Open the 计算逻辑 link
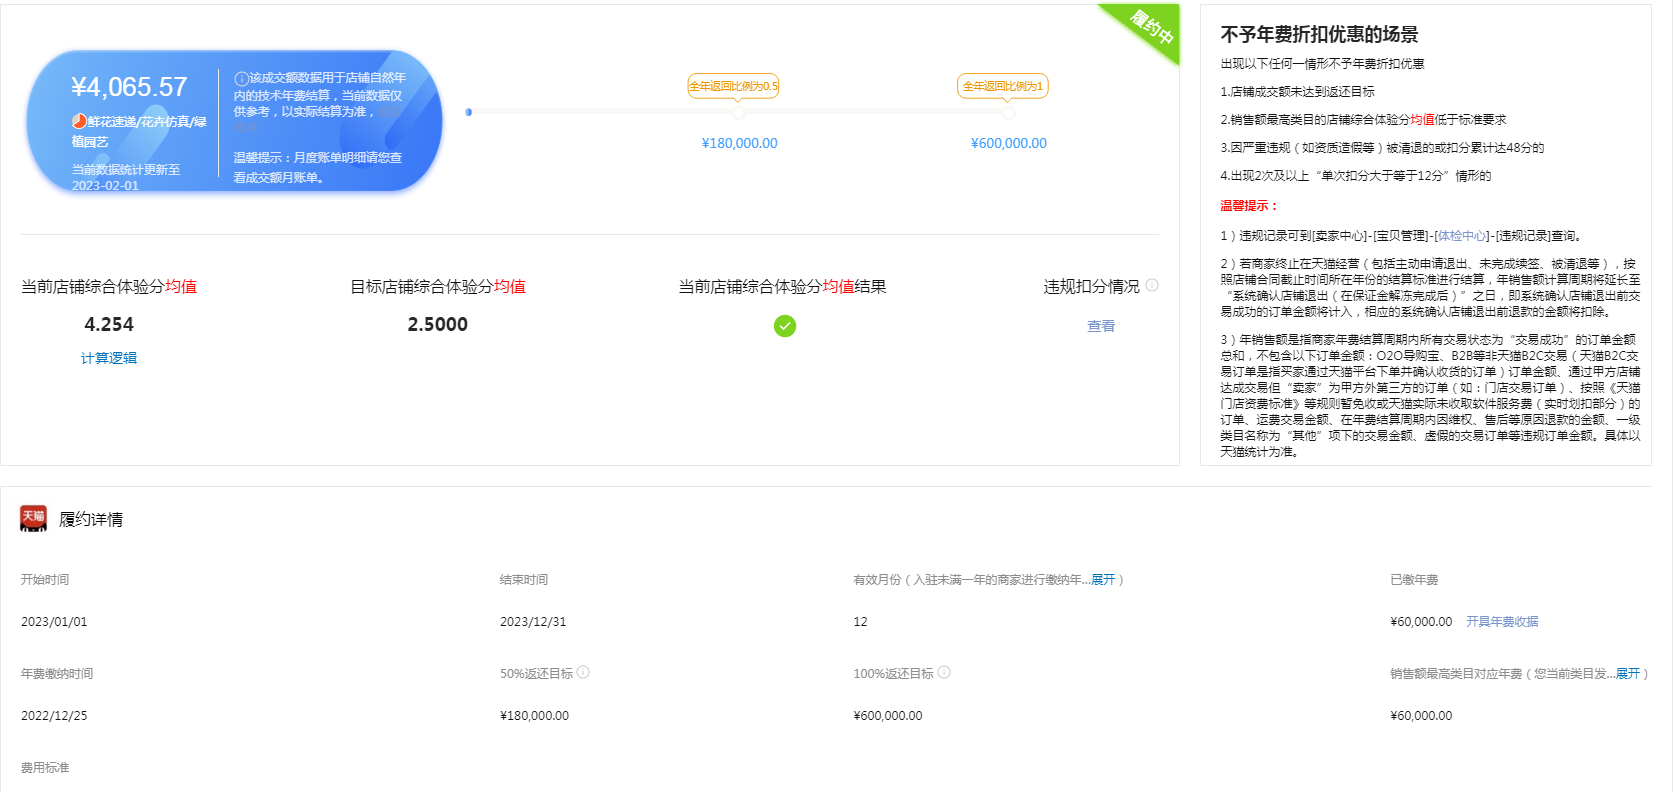 [x=109, y=358]
